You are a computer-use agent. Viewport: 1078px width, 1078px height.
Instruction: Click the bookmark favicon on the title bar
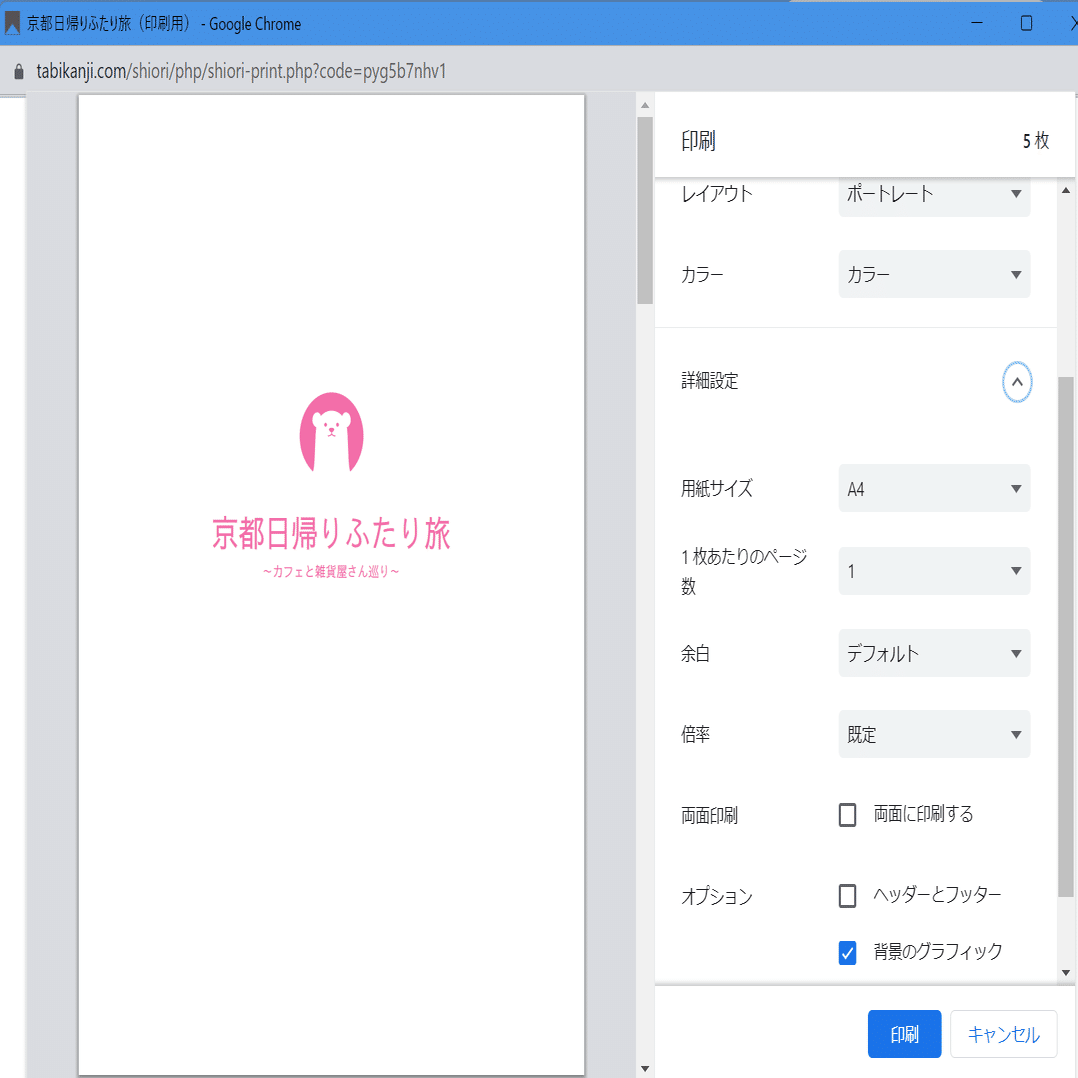11,23
